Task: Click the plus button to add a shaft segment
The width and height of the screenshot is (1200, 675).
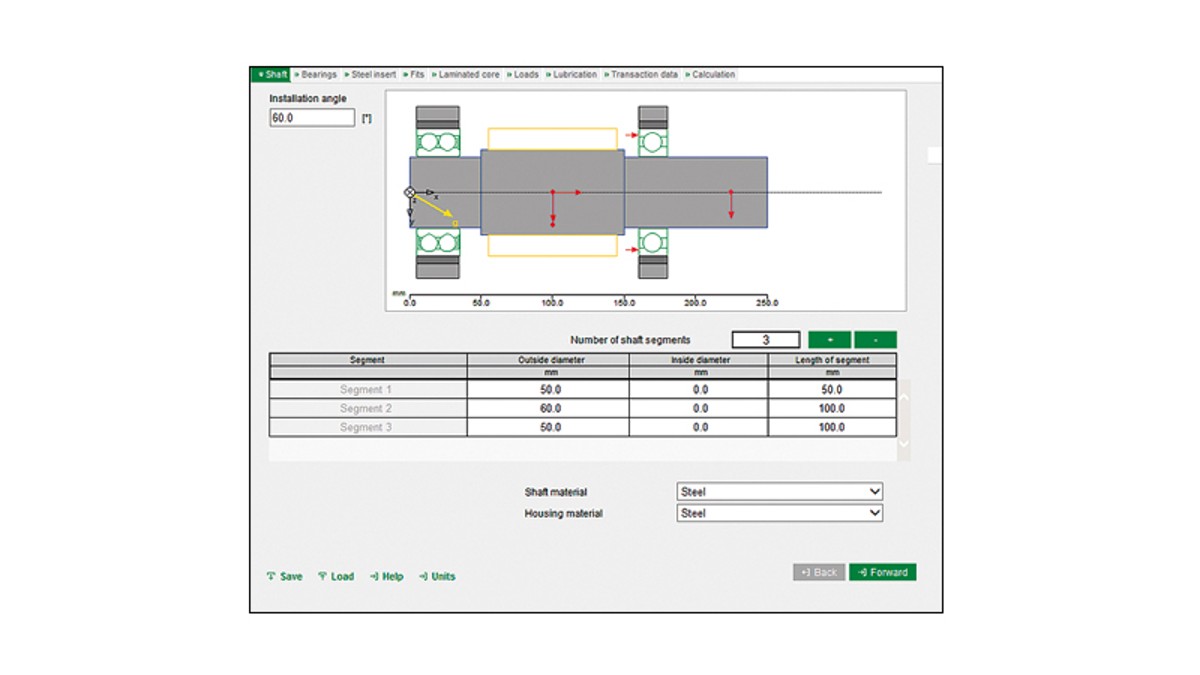Action: [x=829, y=340]
